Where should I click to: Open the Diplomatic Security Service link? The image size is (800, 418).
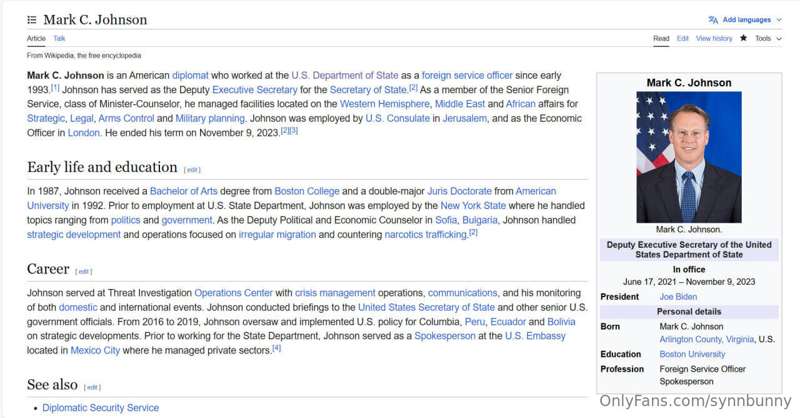pos(101,408)
